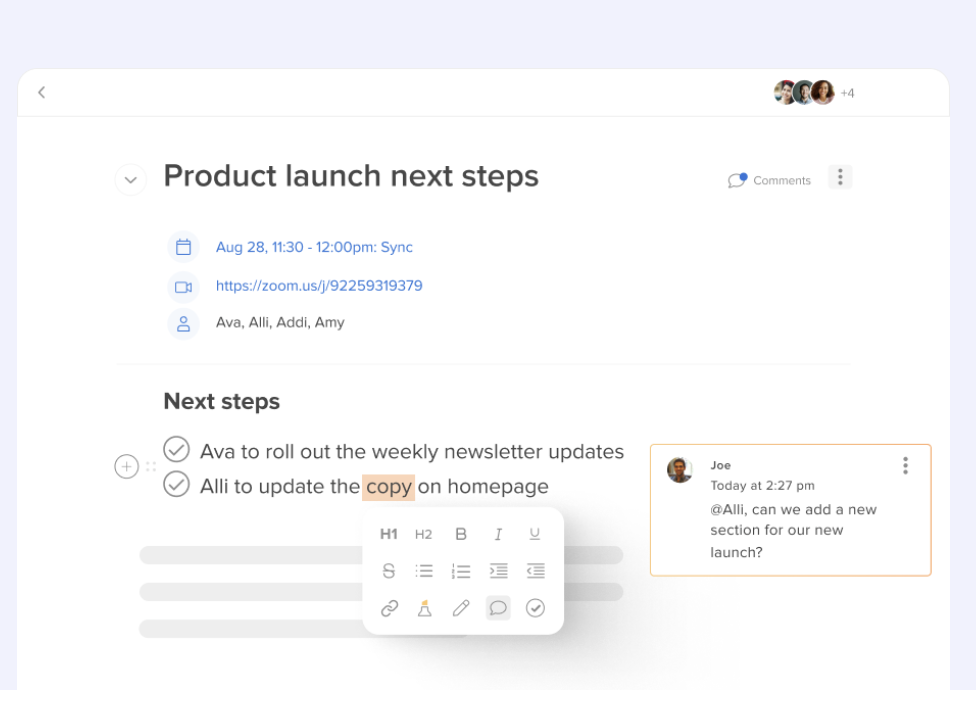This screenshot has height=716, width=976.
Task: Open Joe's comment options menu
Action: (905, 465)
